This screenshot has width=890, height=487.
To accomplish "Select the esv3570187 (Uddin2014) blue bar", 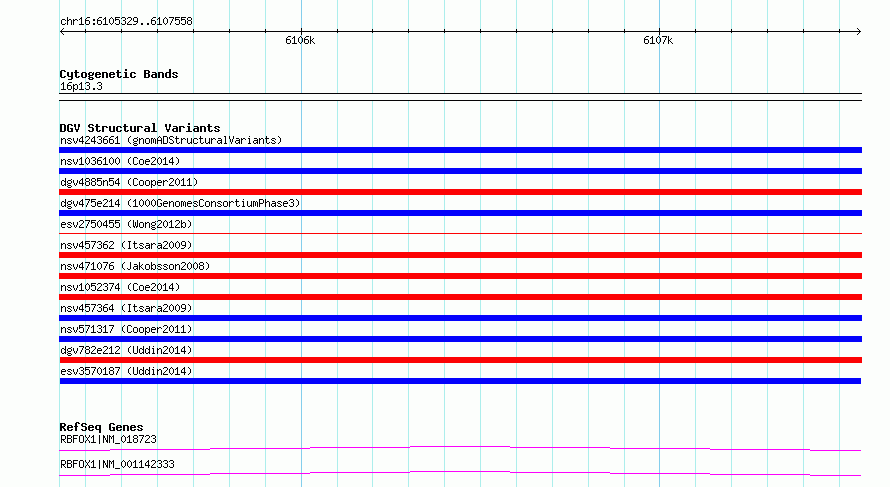I will tap(460, 381).
